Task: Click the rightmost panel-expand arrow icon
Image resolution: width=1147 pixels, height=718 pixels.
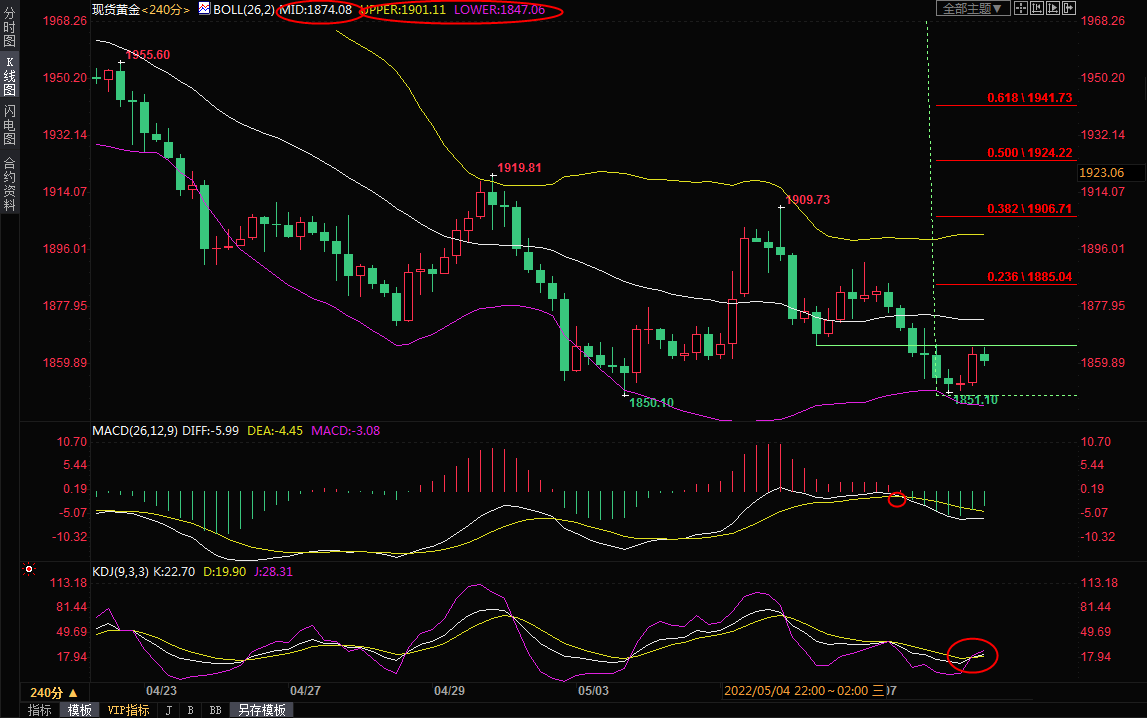Action: (x=1067, y=8)
